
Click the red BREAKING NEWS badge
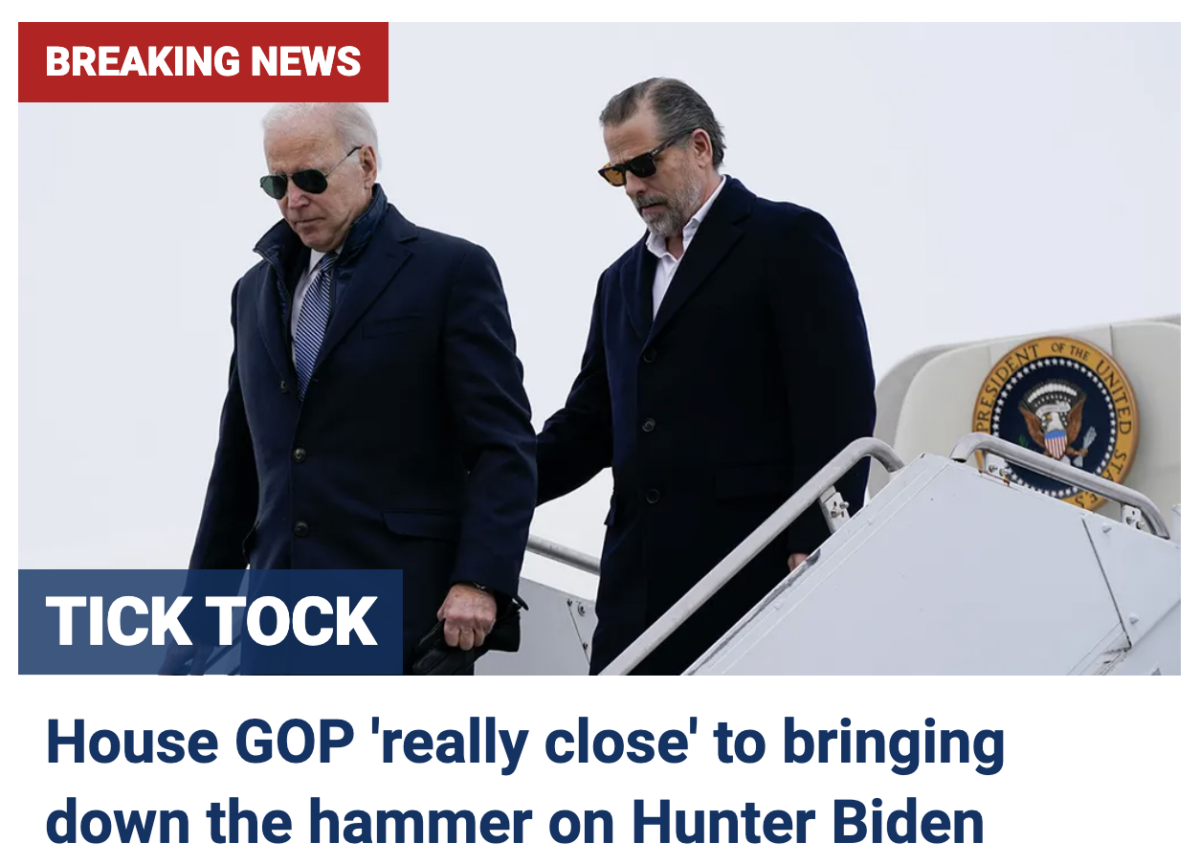[x=203, y=62]
